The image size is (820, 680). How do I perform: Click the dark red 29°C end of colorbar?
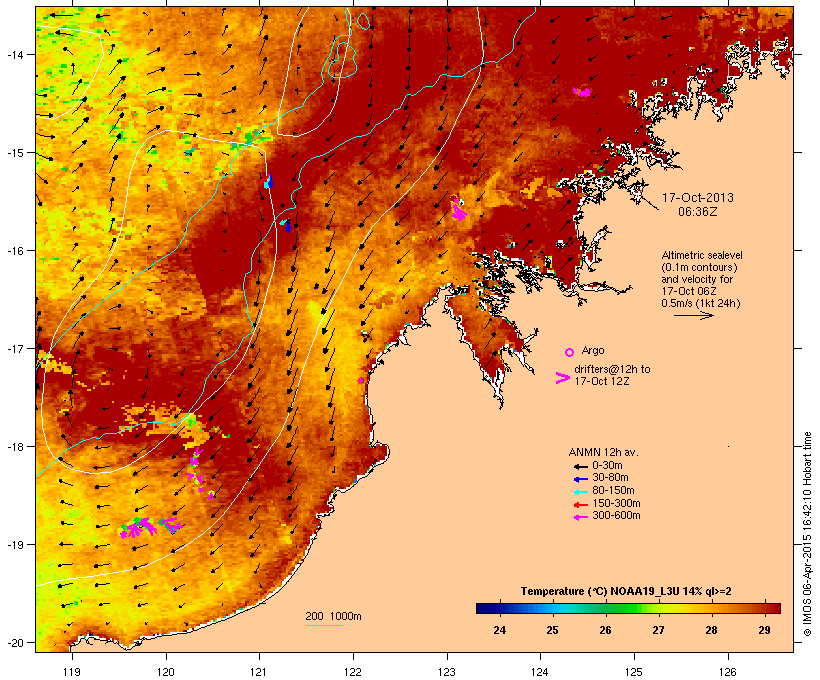coord(773,608)
